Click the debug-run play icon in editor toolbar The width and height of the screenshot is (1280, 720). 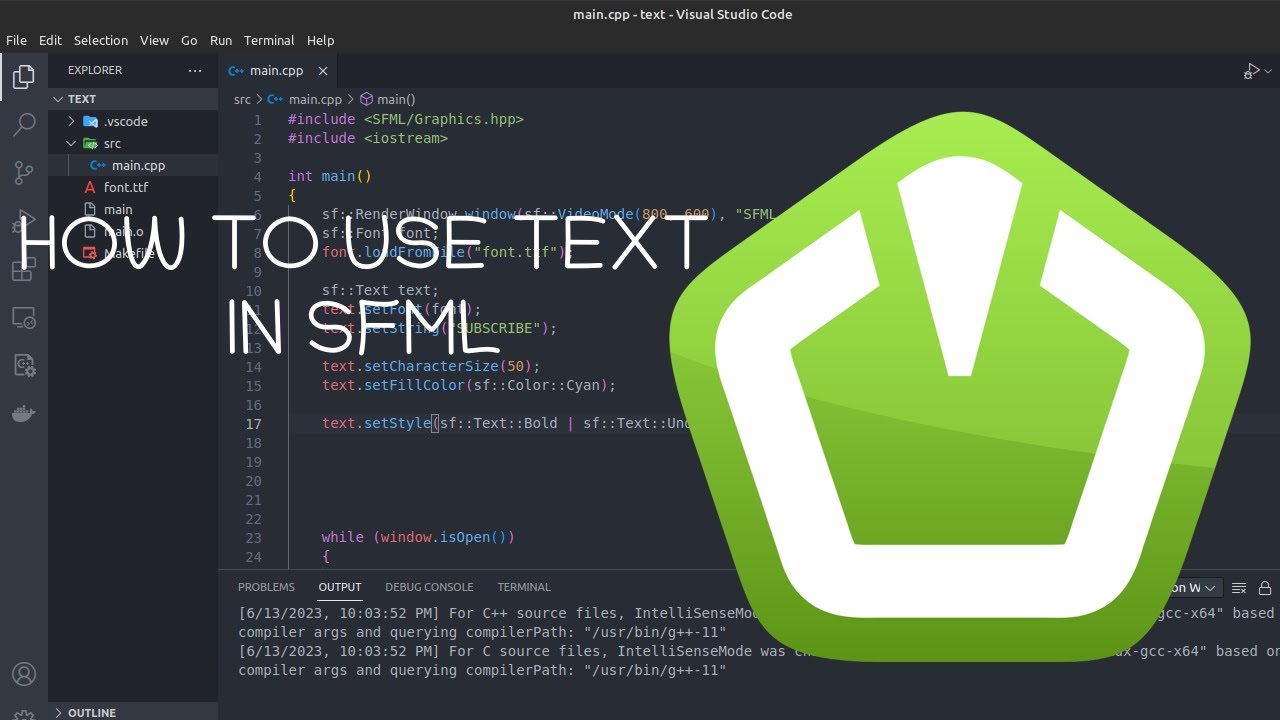1250,71
